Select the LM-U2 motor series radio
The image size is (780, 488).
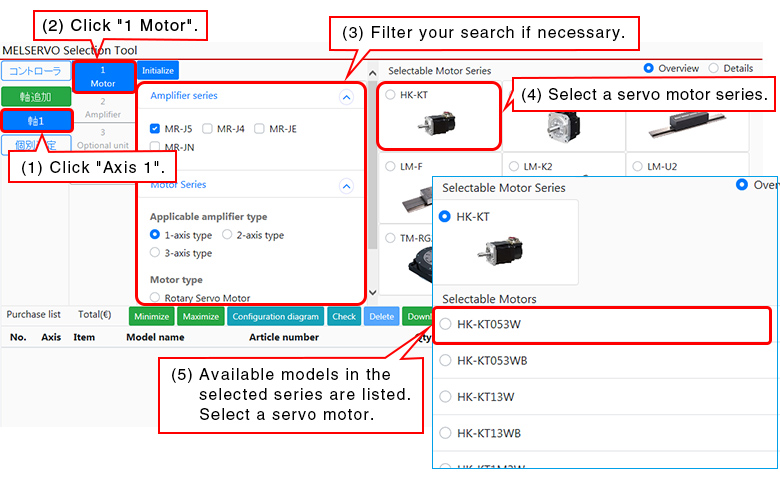[x=637, y=166]
